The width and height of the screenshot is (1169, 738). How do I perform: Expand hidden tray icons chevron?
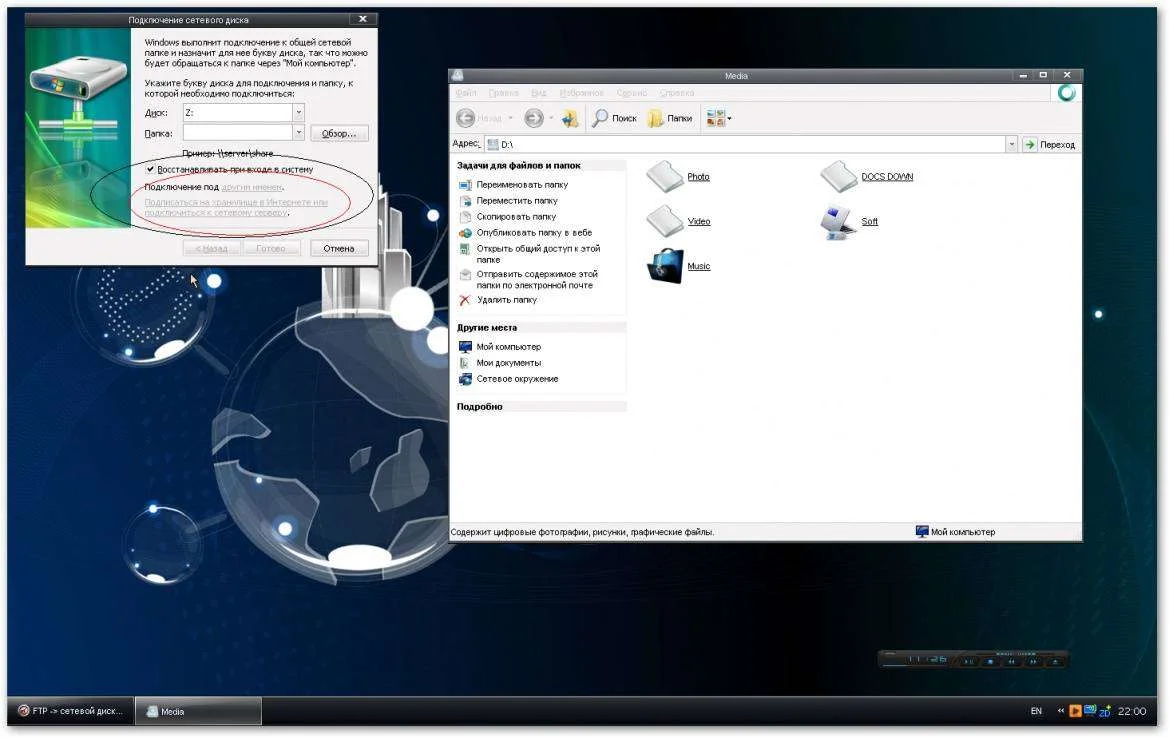[x=1060, y=711]
